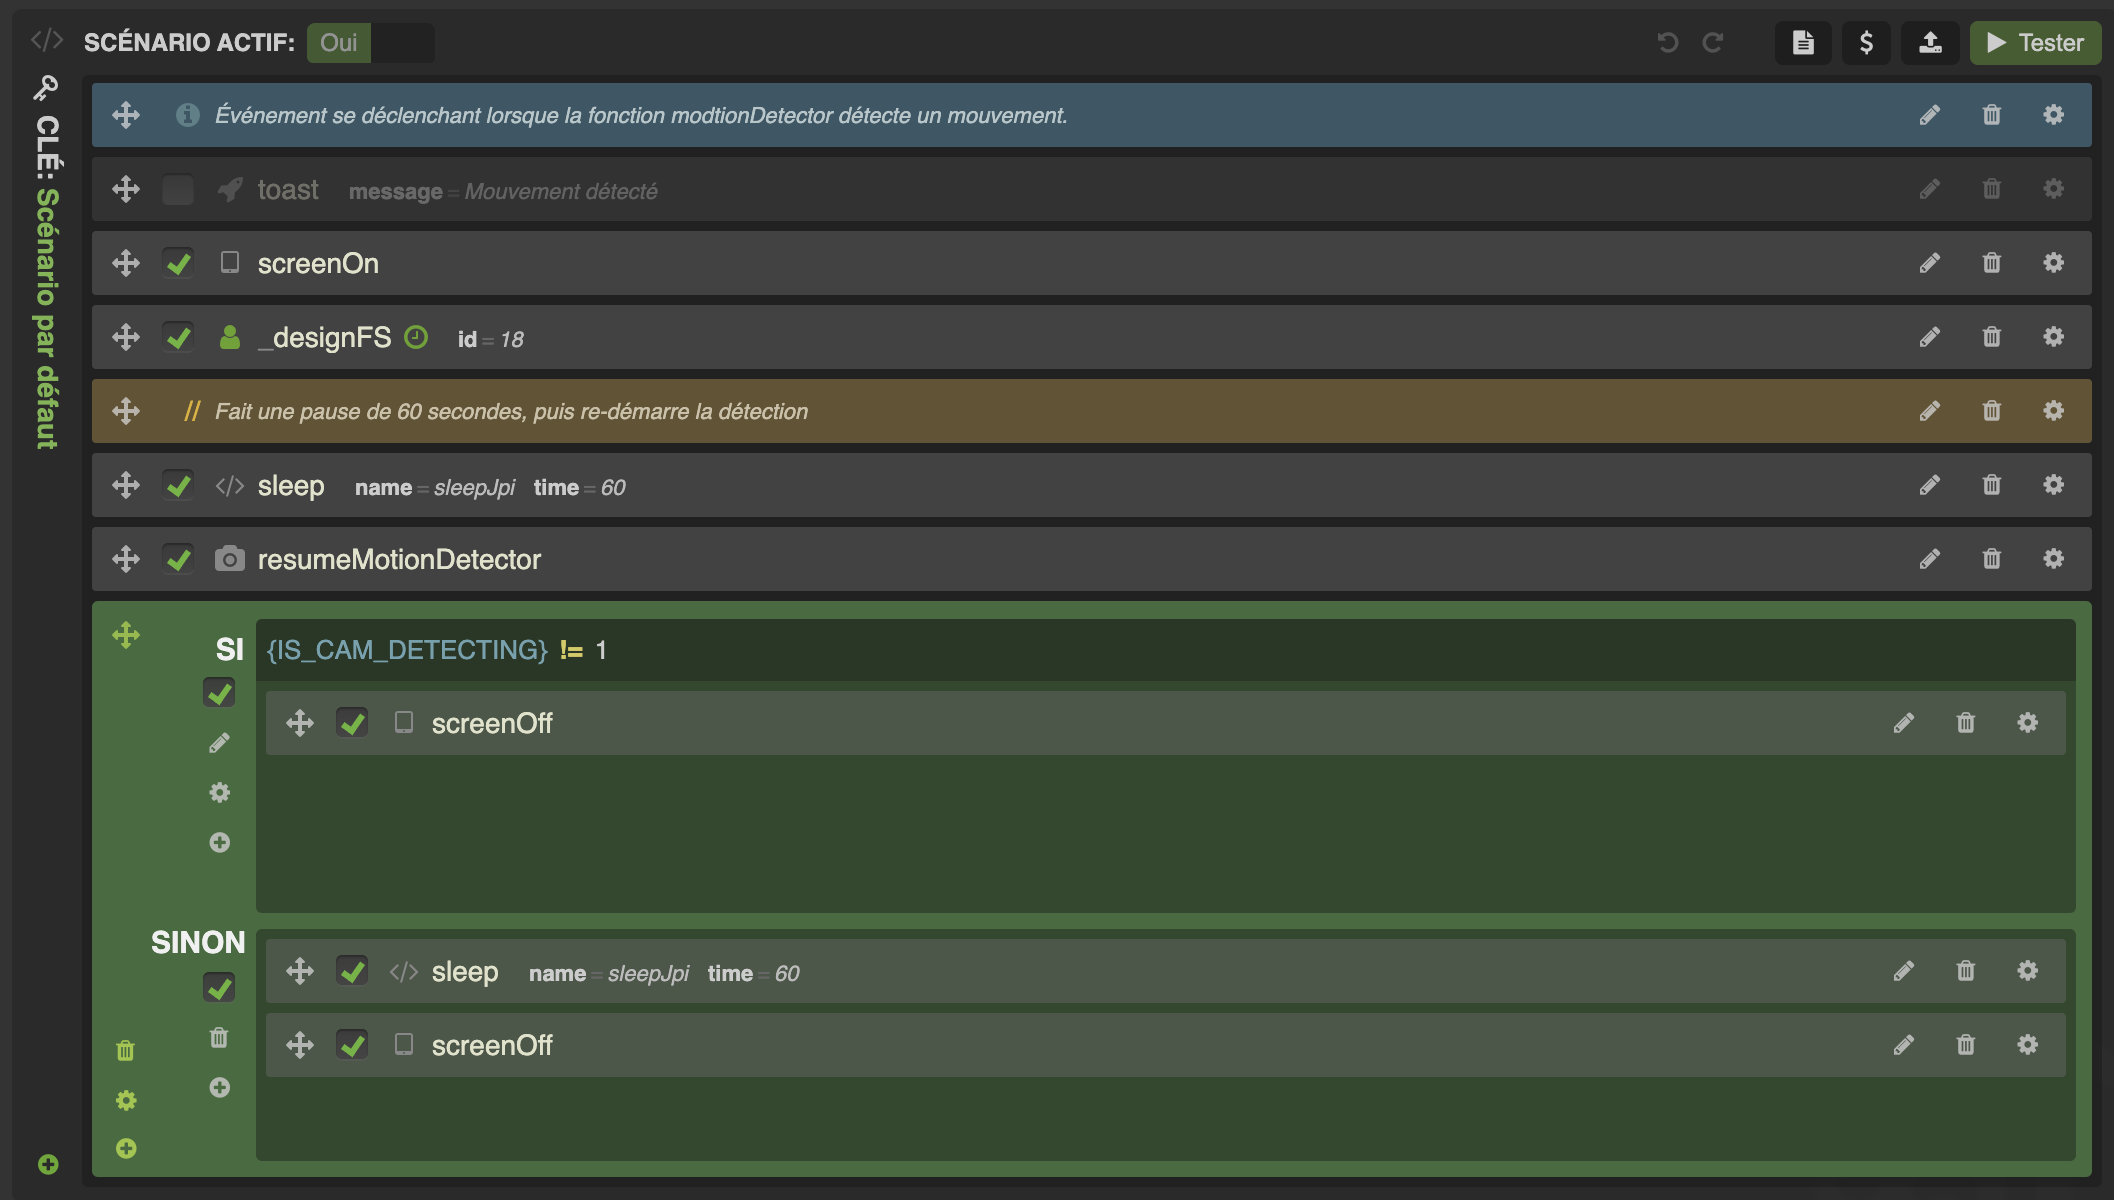
Task: Edit the sleep action using its pencil icon
Action: click(1929, 484)
